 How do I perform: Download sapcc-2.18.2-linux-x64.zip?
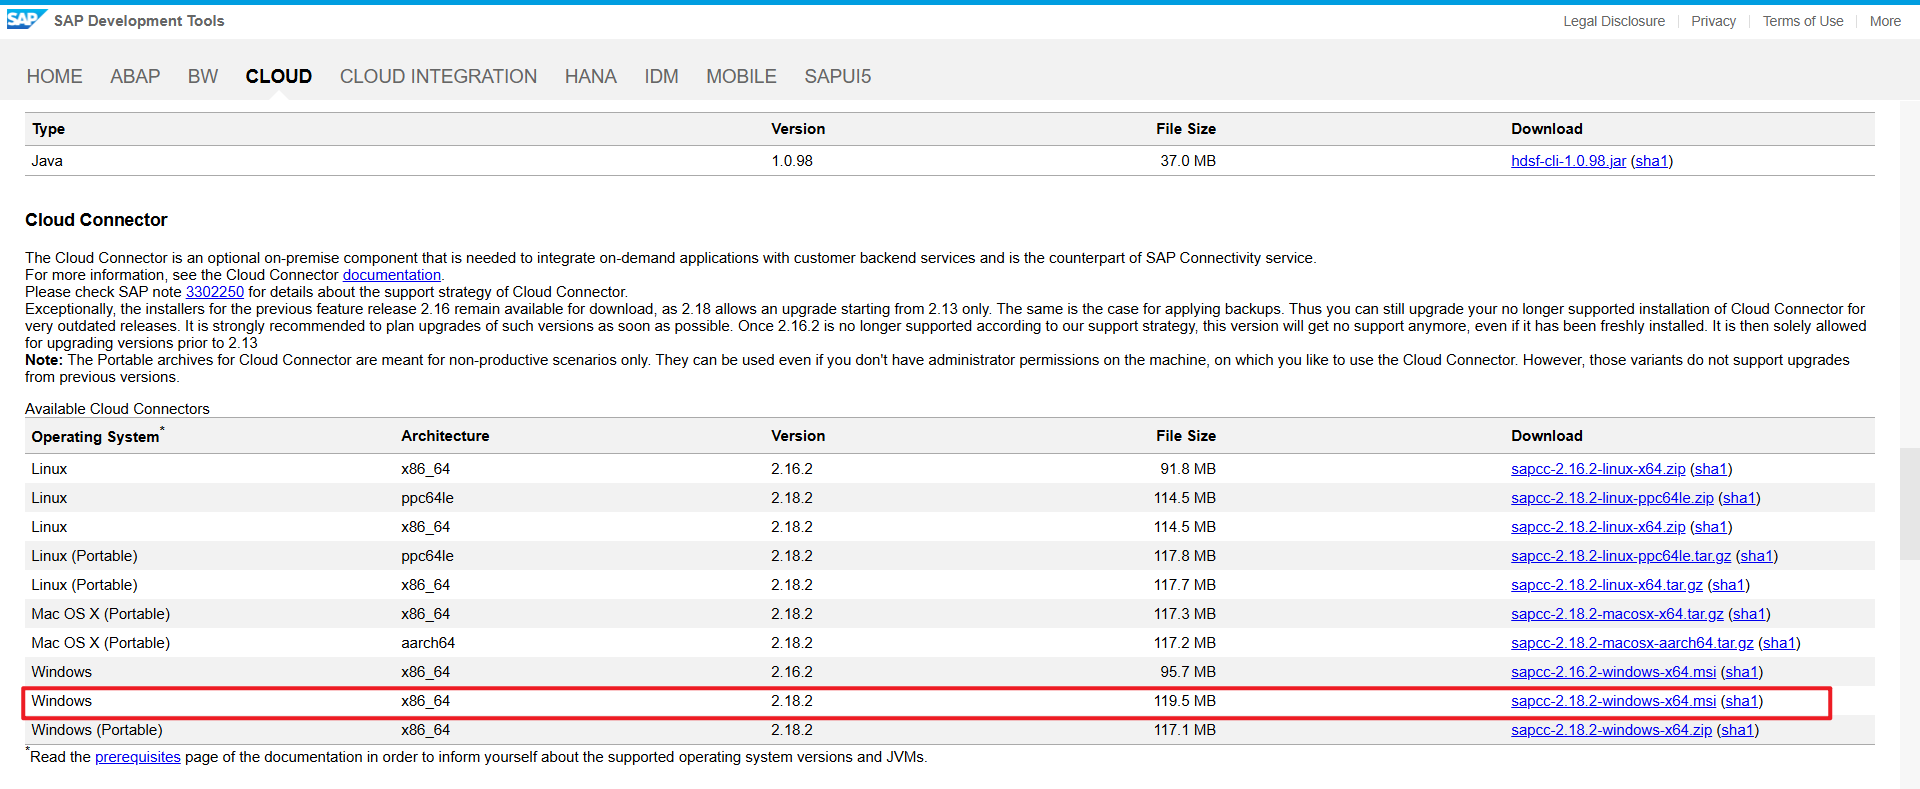[x=1598, y=527]
